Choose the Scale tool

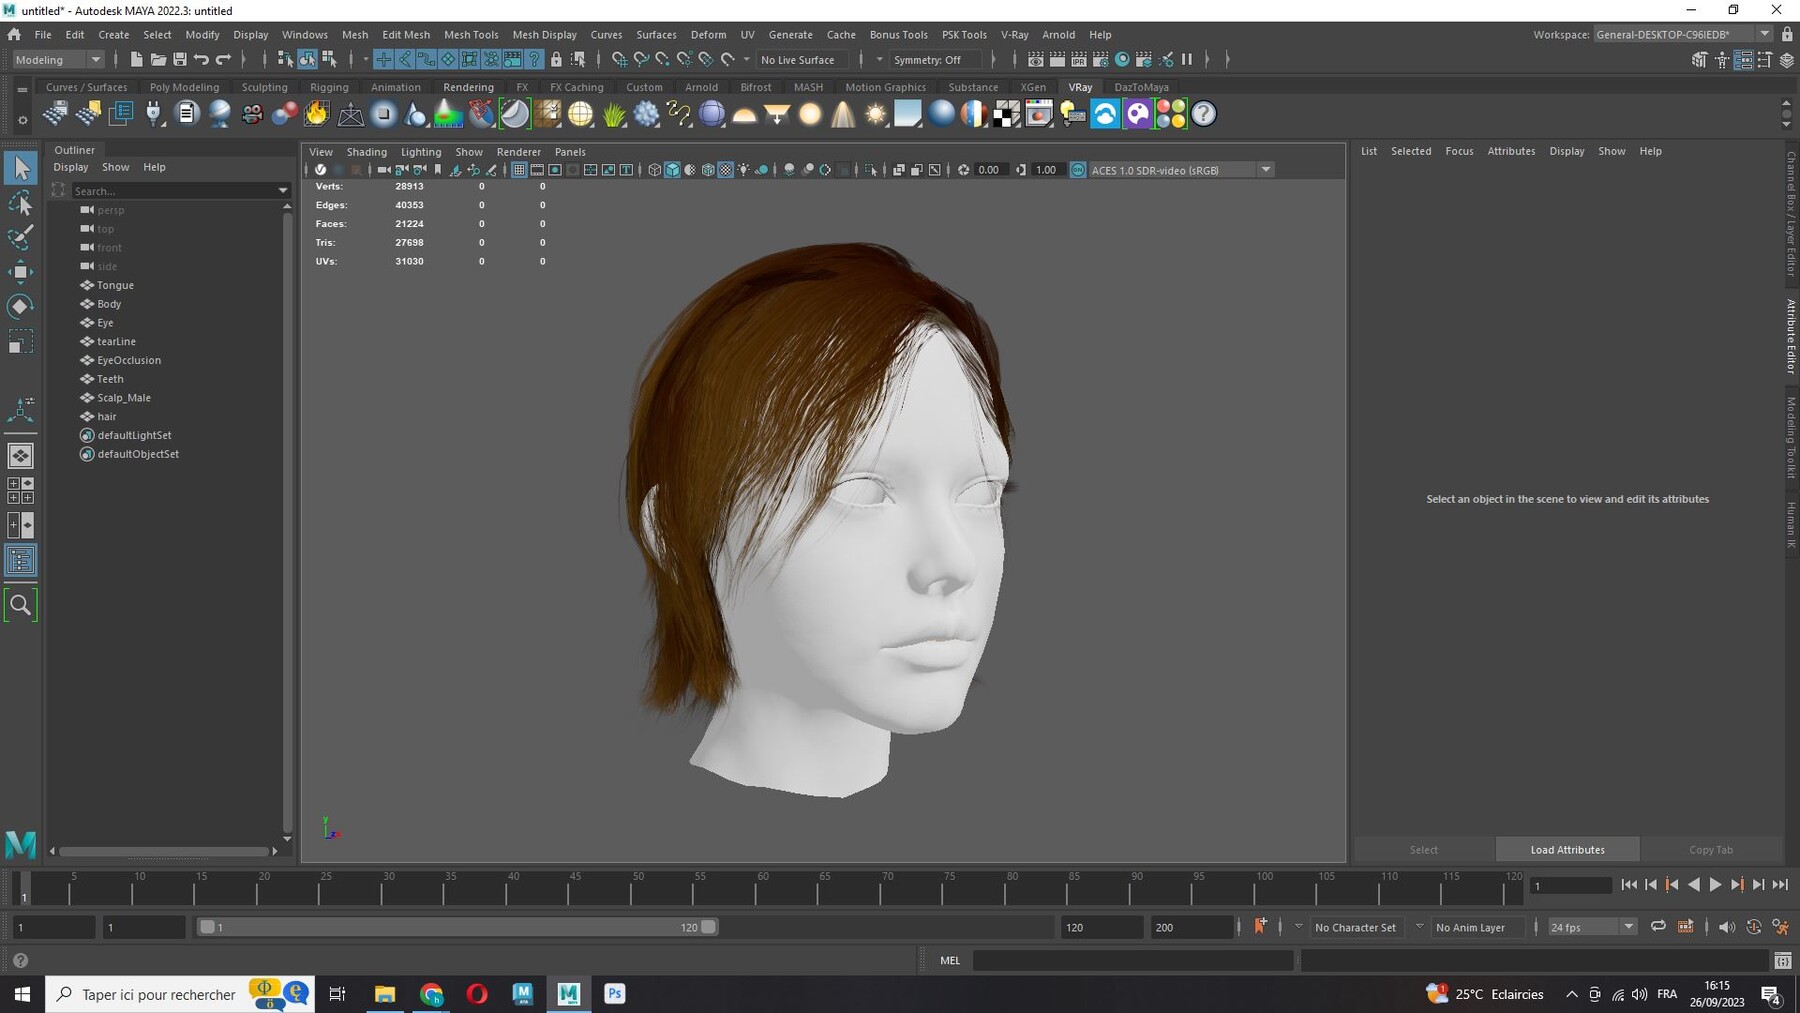point(21,341)
